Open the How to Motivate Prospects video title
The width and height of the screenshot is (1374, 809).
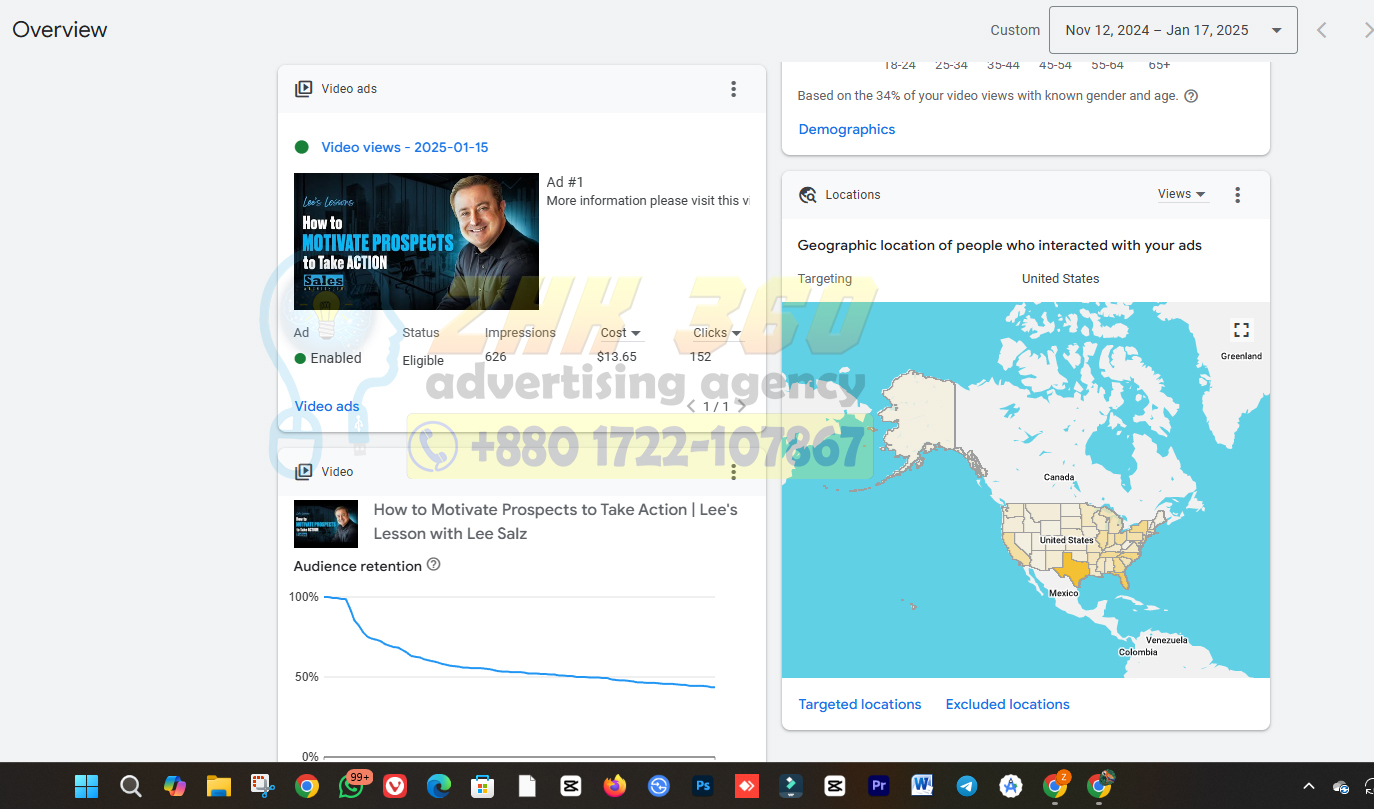[x=555, y=522]
